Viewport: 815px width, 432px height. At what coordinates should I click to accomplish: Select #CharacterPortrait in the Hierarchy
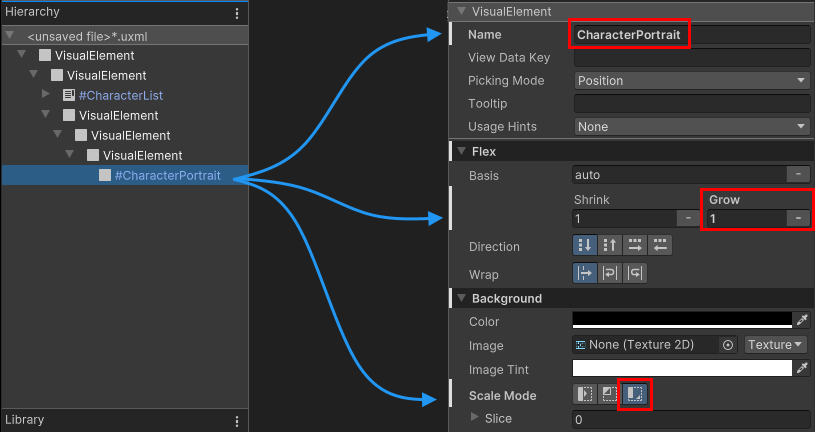167,176
